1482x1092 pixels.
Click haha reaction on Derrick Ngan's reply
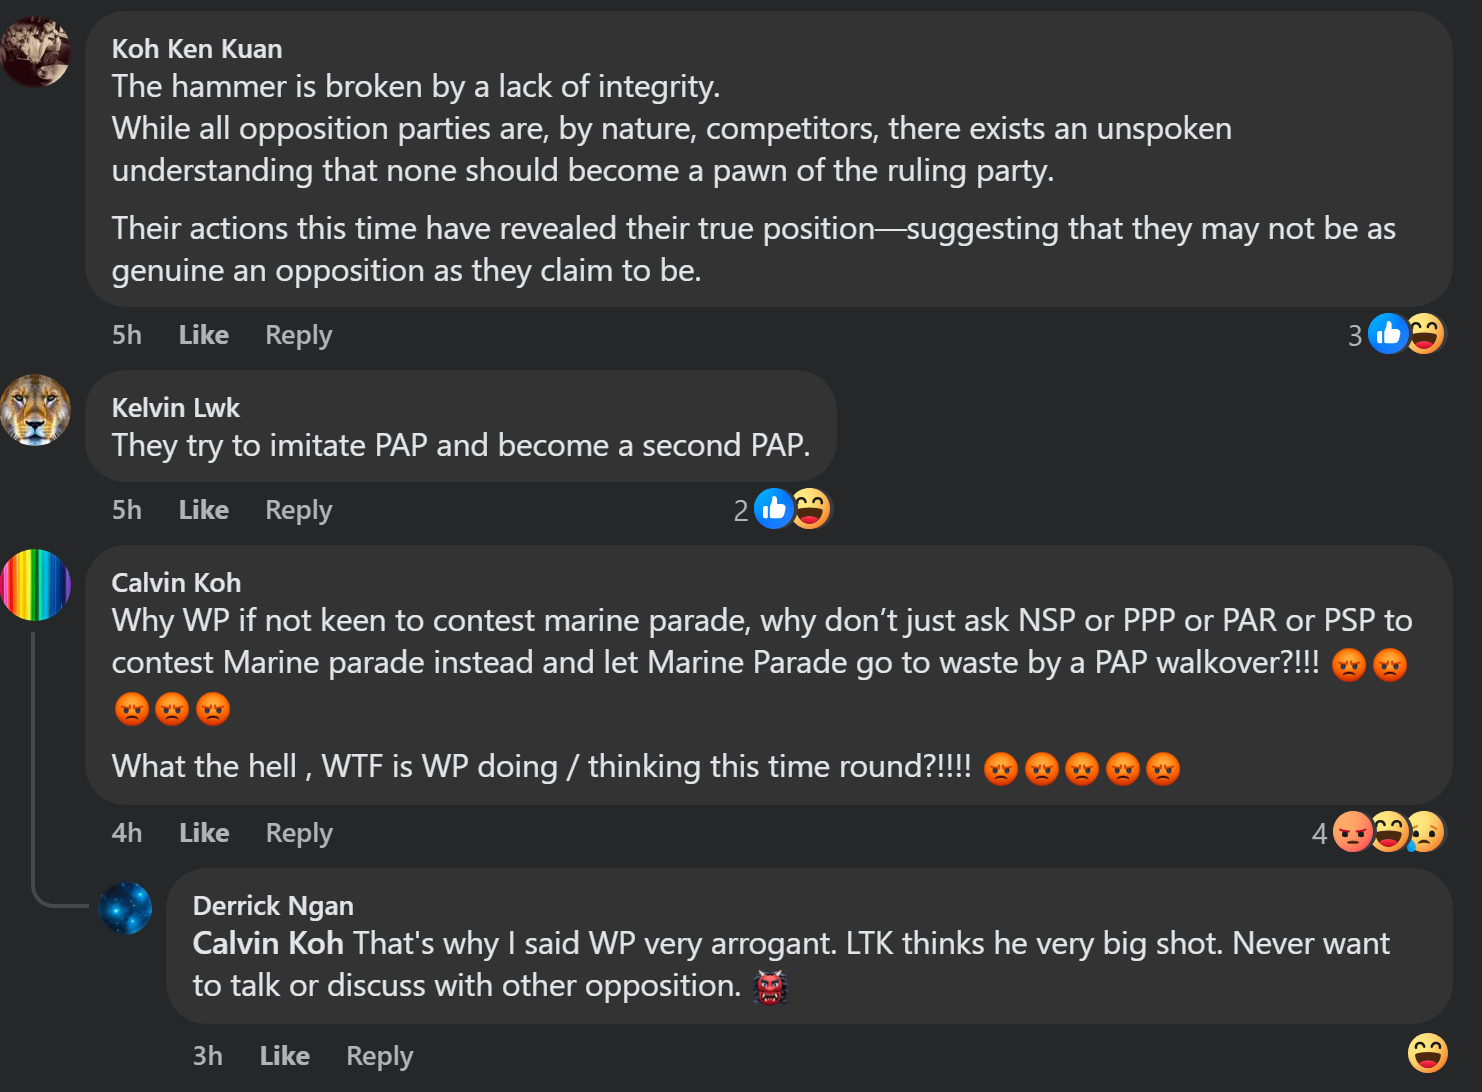pyautogui.click(x=1427, y=1054)
